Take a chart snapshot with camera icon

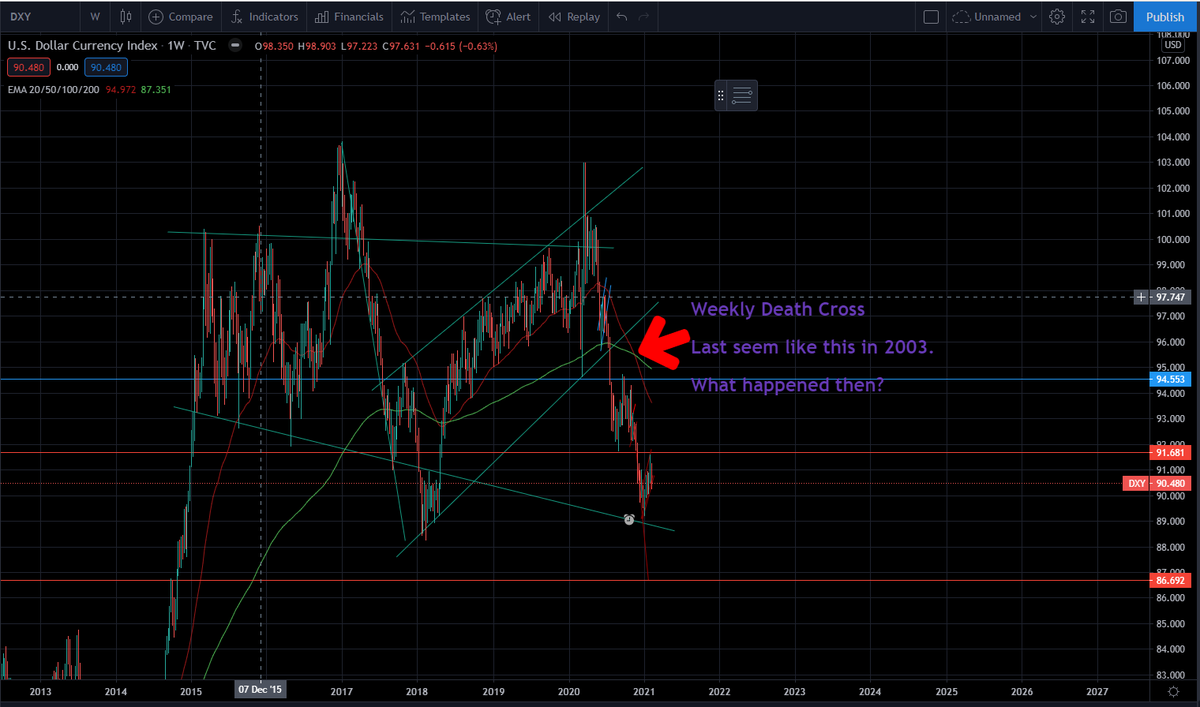1117,16
